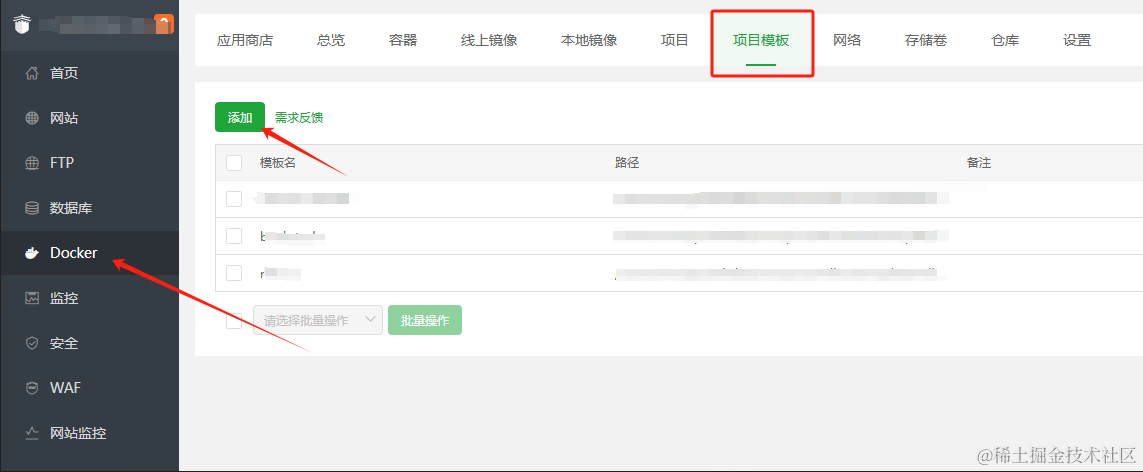
Task: Click the shield icon beside 安全
Action: pos(31,343)
